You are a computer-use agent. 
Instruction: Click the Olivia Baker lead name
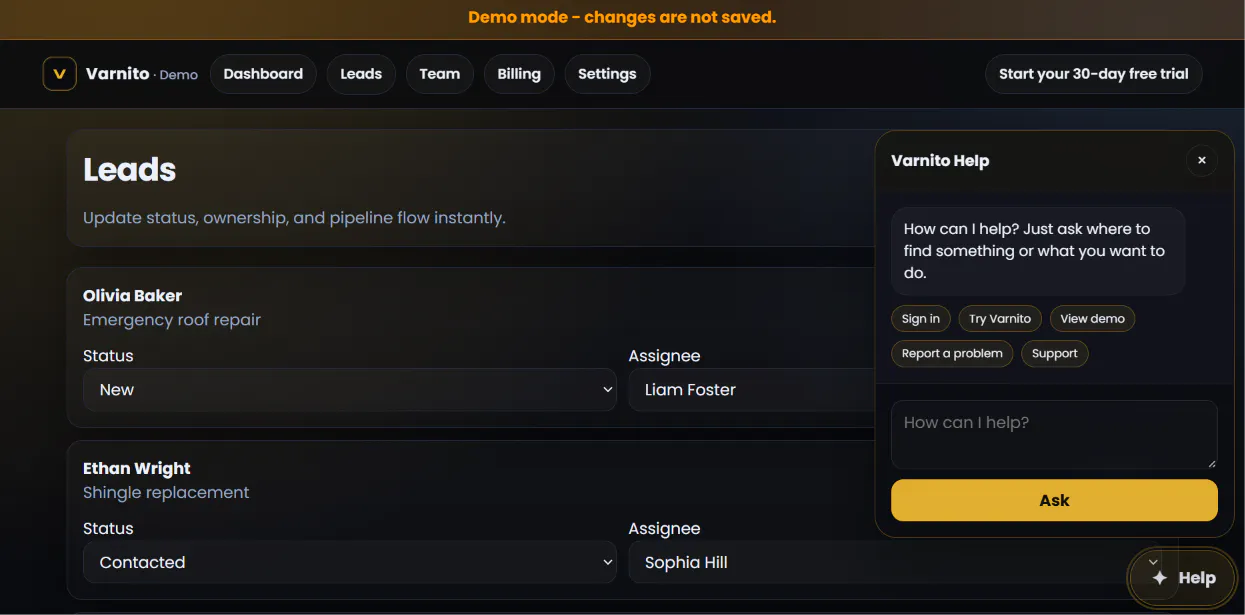pos(133,296)
